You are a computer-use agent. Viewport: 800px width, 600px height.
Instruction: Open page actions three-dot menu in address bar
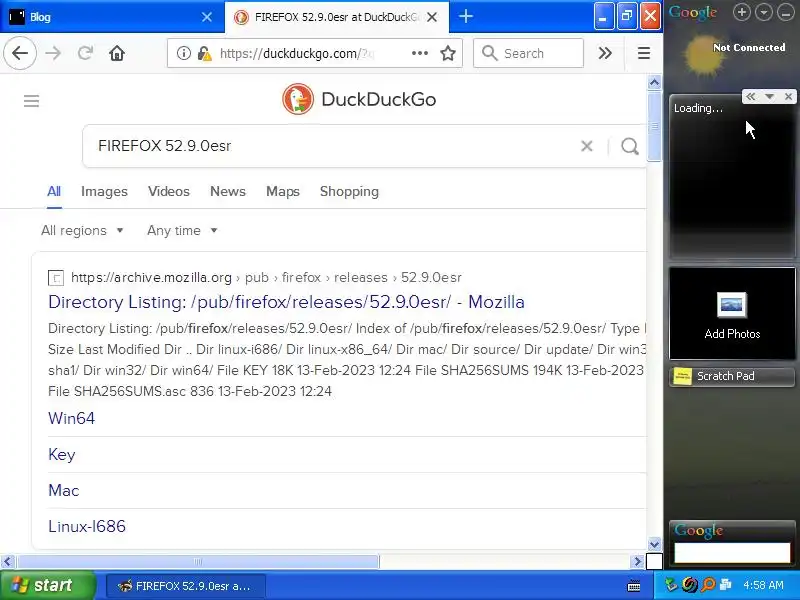pos(419,53)
